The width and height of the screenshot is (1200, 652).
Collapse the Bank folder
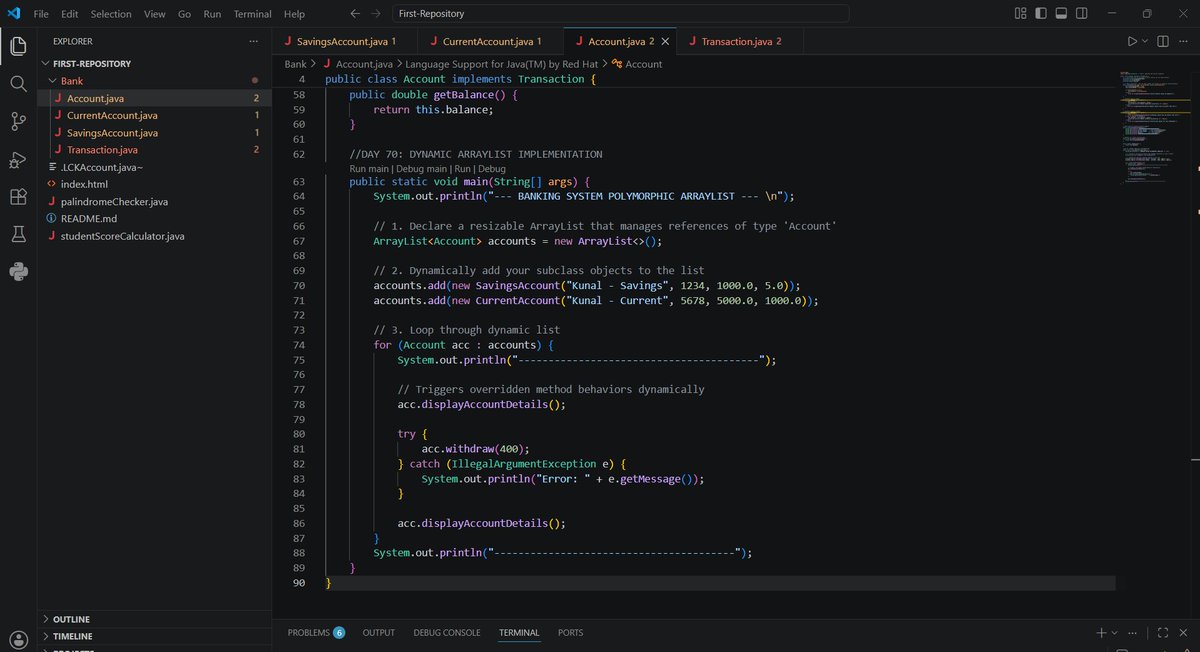click(73, 81)
